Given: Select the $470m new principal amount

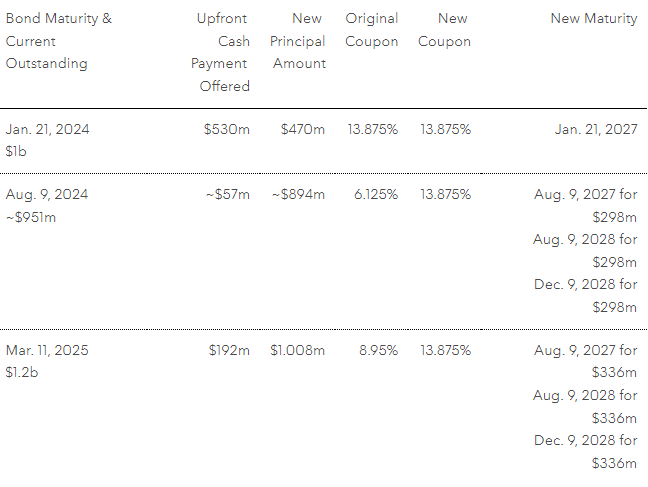Looking at the screenshot, I should [303, 129].
